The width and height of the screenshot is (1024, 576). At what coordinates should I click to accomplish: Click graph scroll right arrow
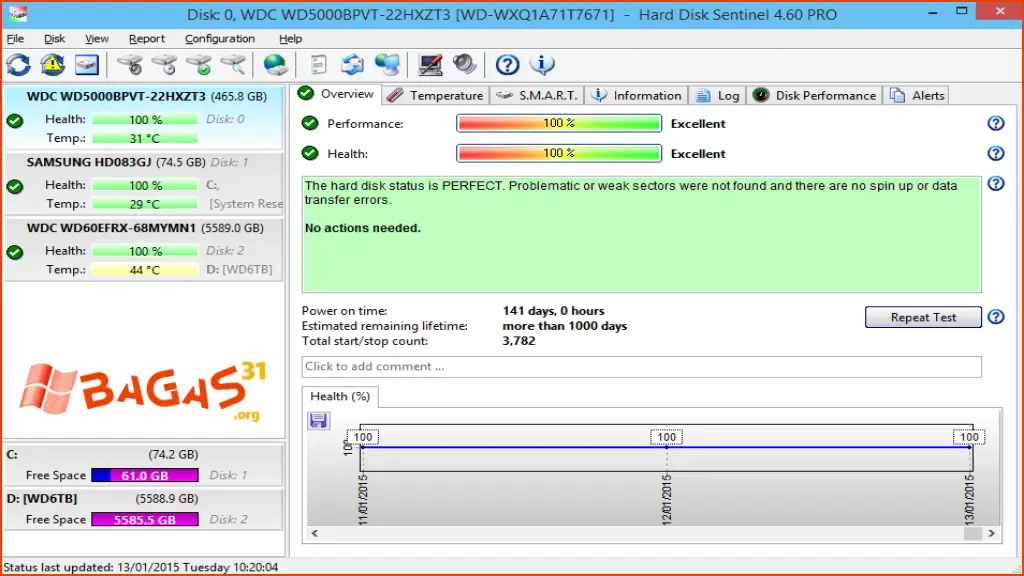pyautogui.click(x=991, y=534)
